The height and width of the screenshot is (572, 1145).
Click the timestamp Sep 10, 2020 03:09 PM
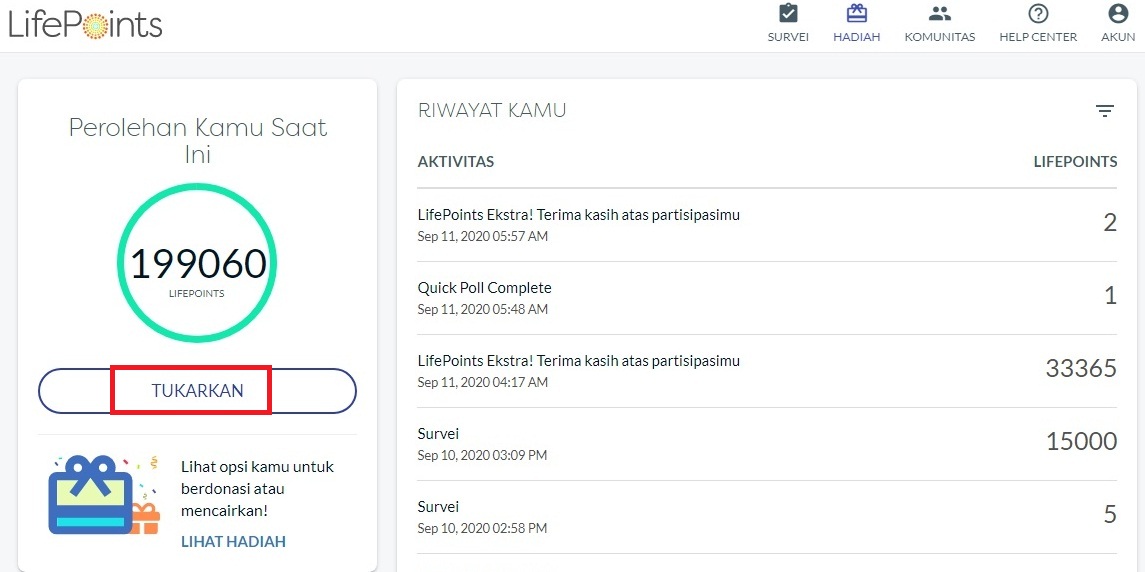tap(482, 456)
